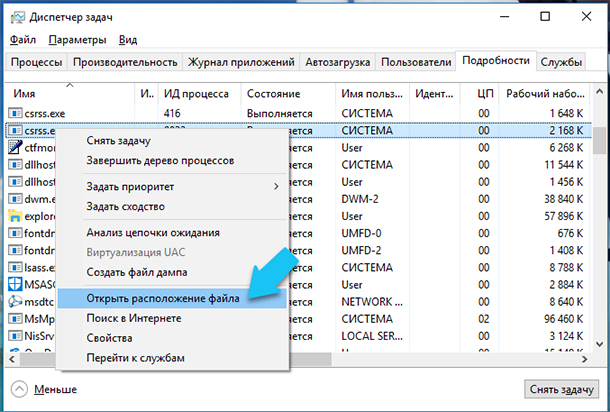Select the csrss.exe row with PID 416

click(x=298, y=113)
